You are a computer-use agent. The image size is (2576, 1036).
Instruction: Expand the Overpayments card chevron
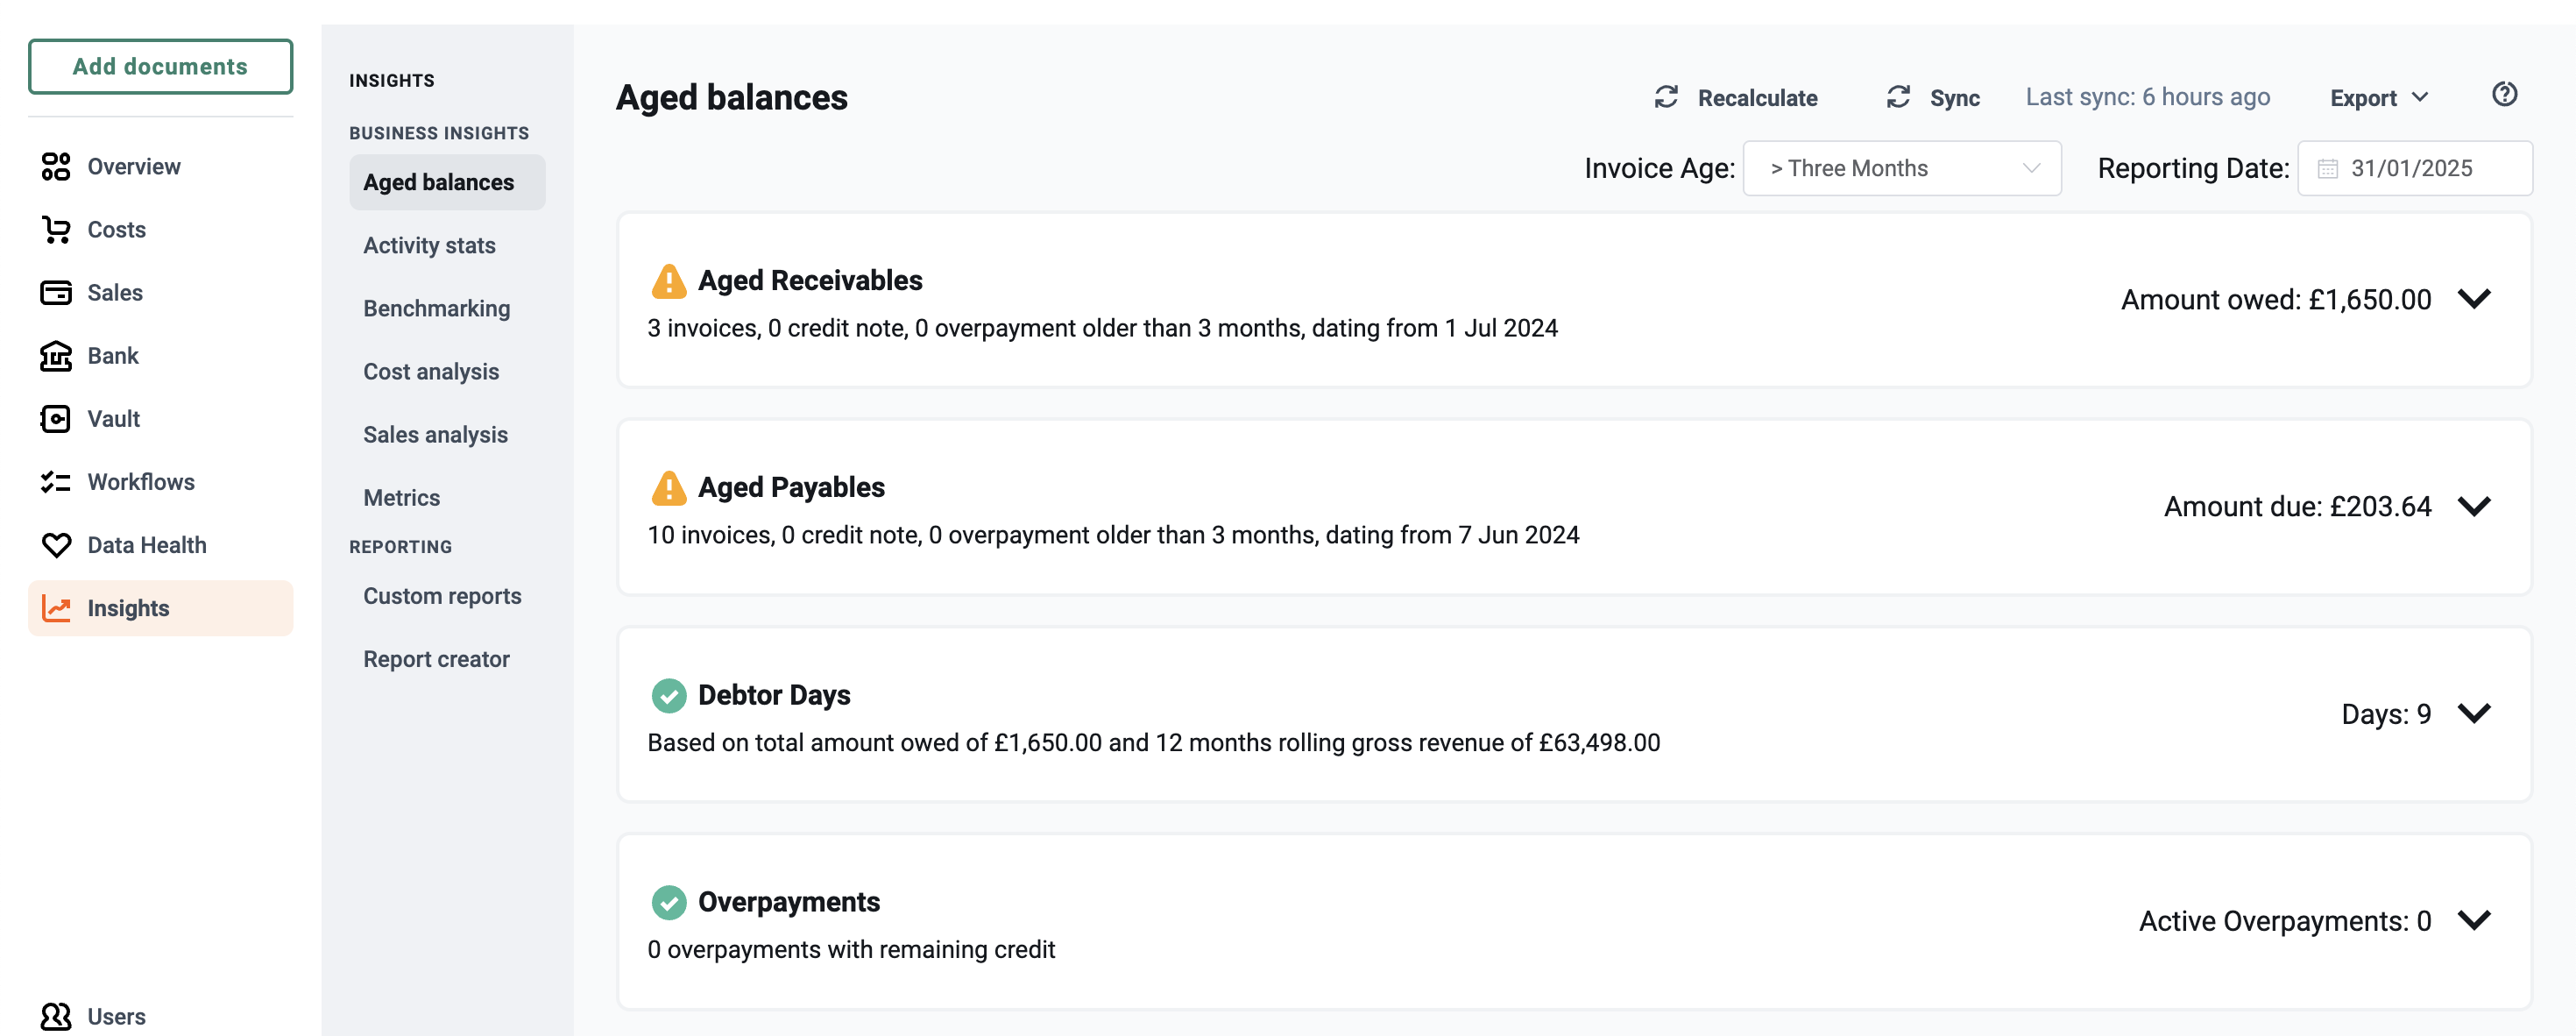point(2474,920)
